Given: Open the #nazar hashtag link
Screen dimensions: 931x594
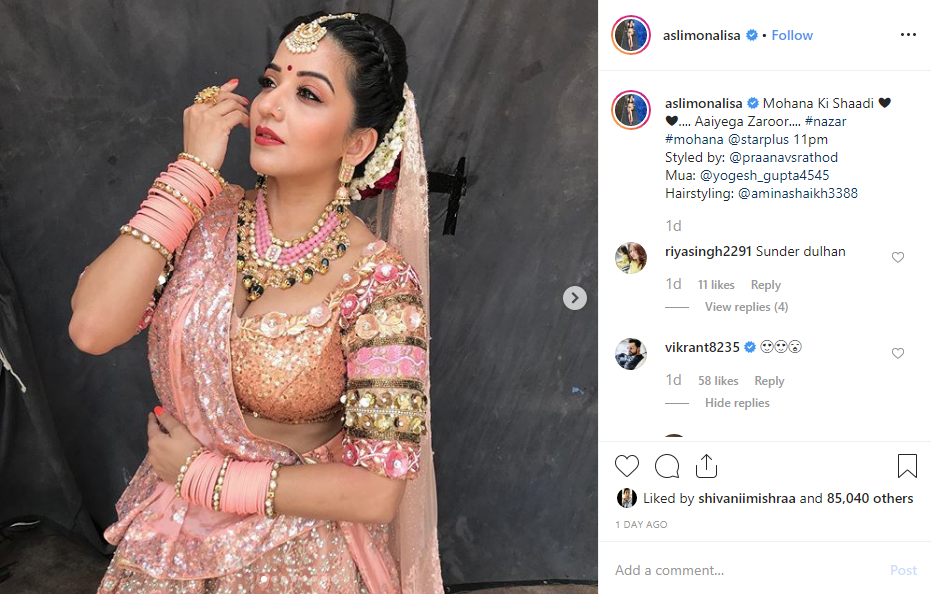Looking at the screenshot, I should click(x=825, y=121).
